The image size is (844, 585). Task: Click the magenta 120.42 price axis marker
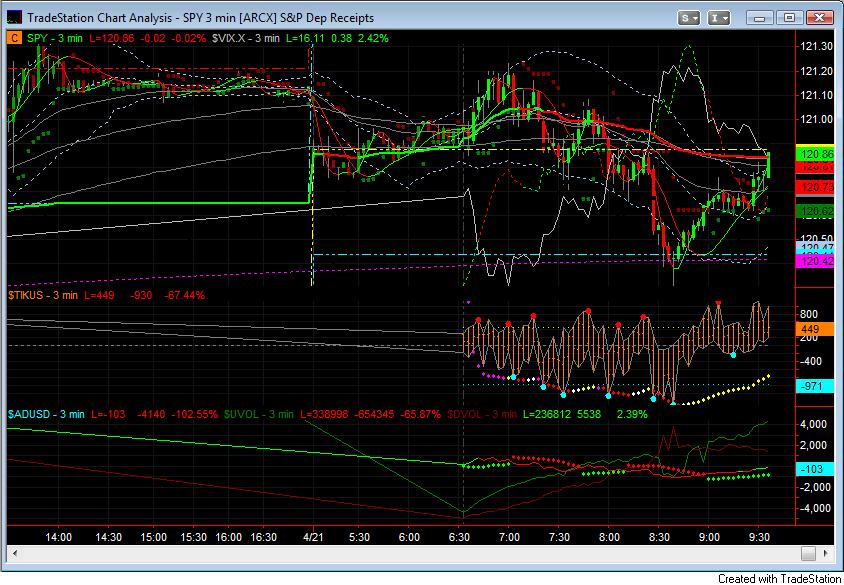(x=814, y=262)
